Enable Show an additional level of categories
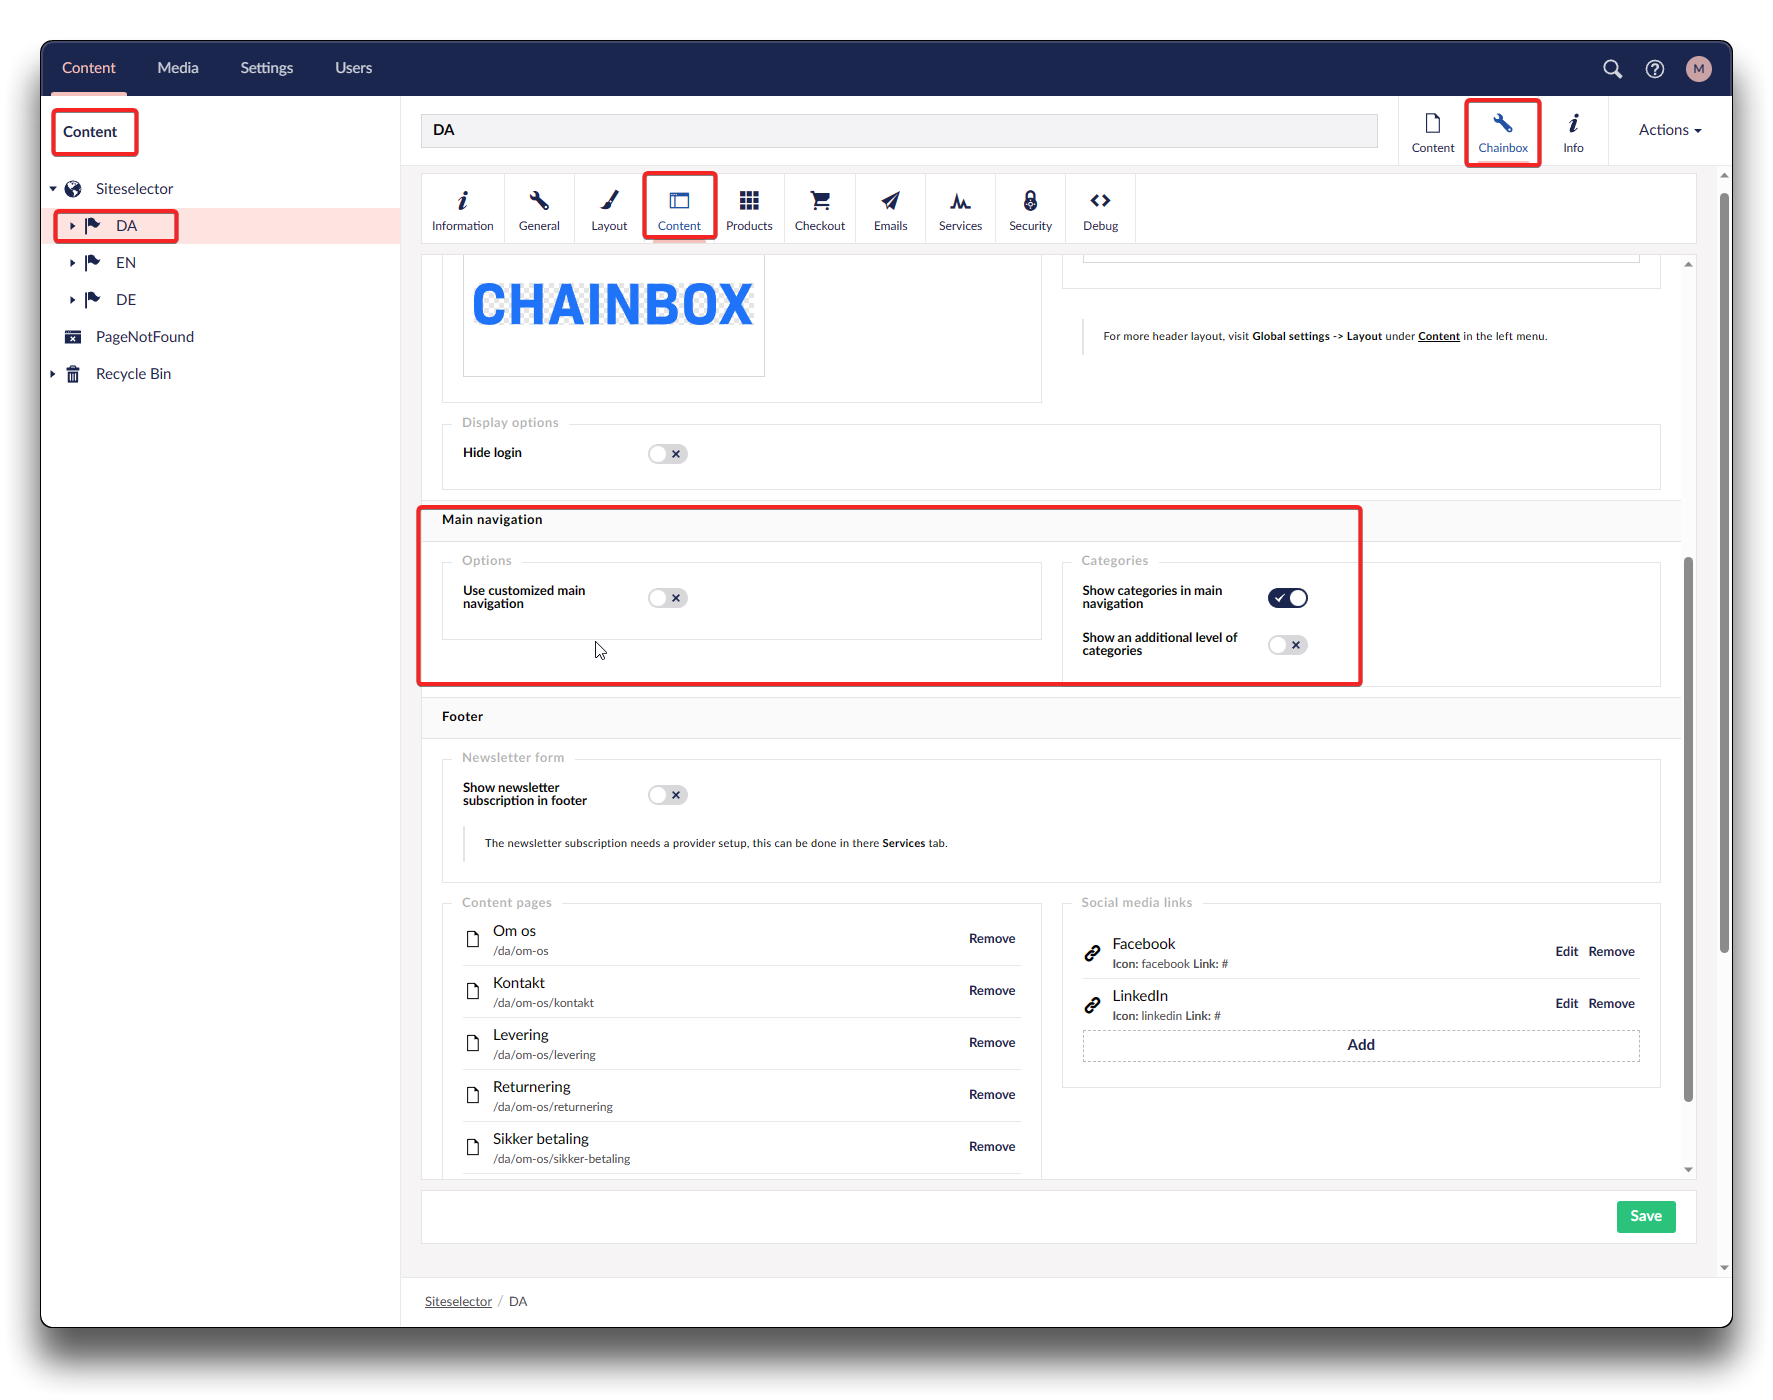This screenshot has width=1773, height=1400. [x=1287, y=645]
